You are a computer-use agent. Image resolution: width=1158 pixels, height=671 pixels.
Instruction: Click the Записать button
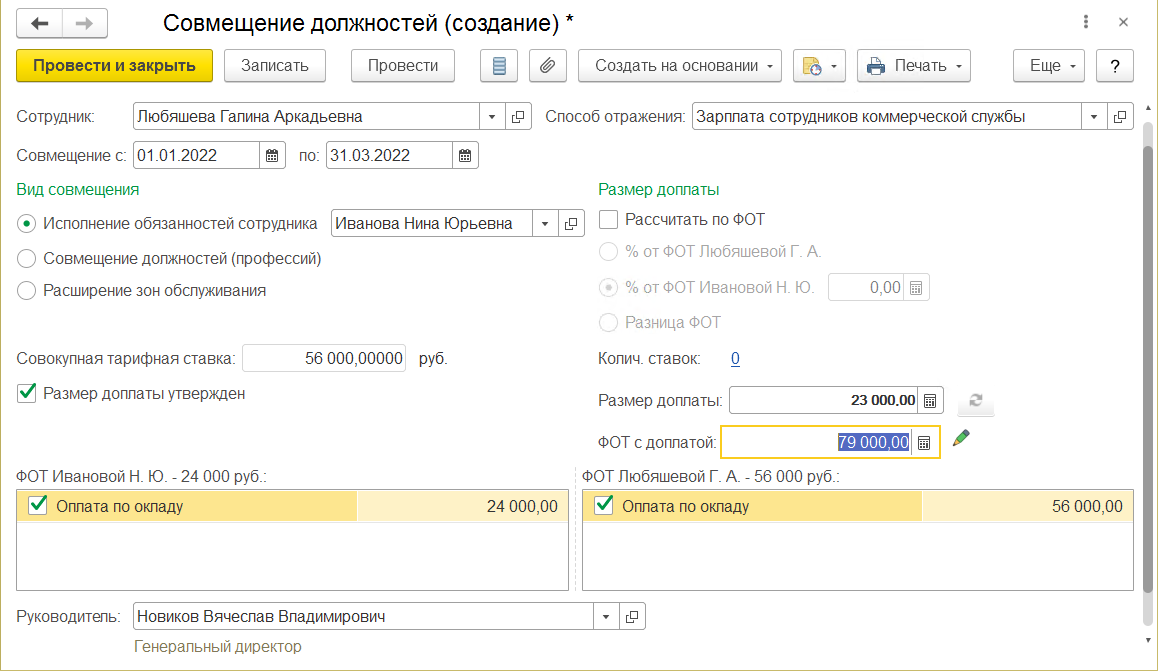(x=274, y=66)
